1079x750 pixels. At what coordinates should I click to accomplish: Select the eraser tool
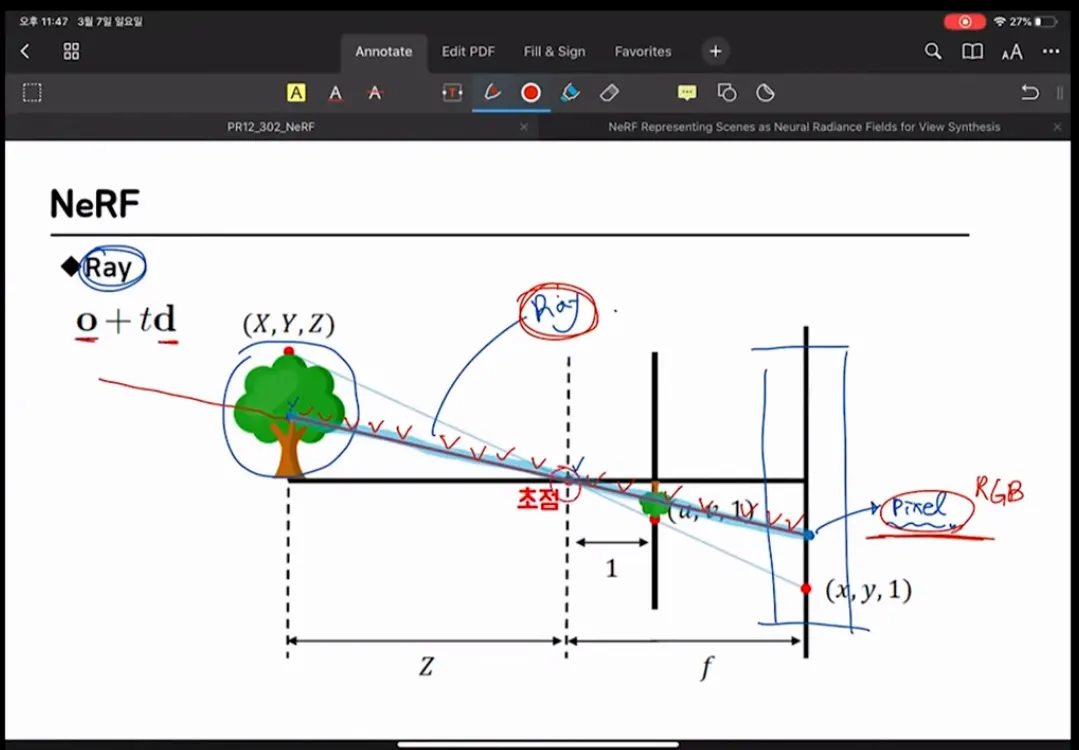(609, 93)
